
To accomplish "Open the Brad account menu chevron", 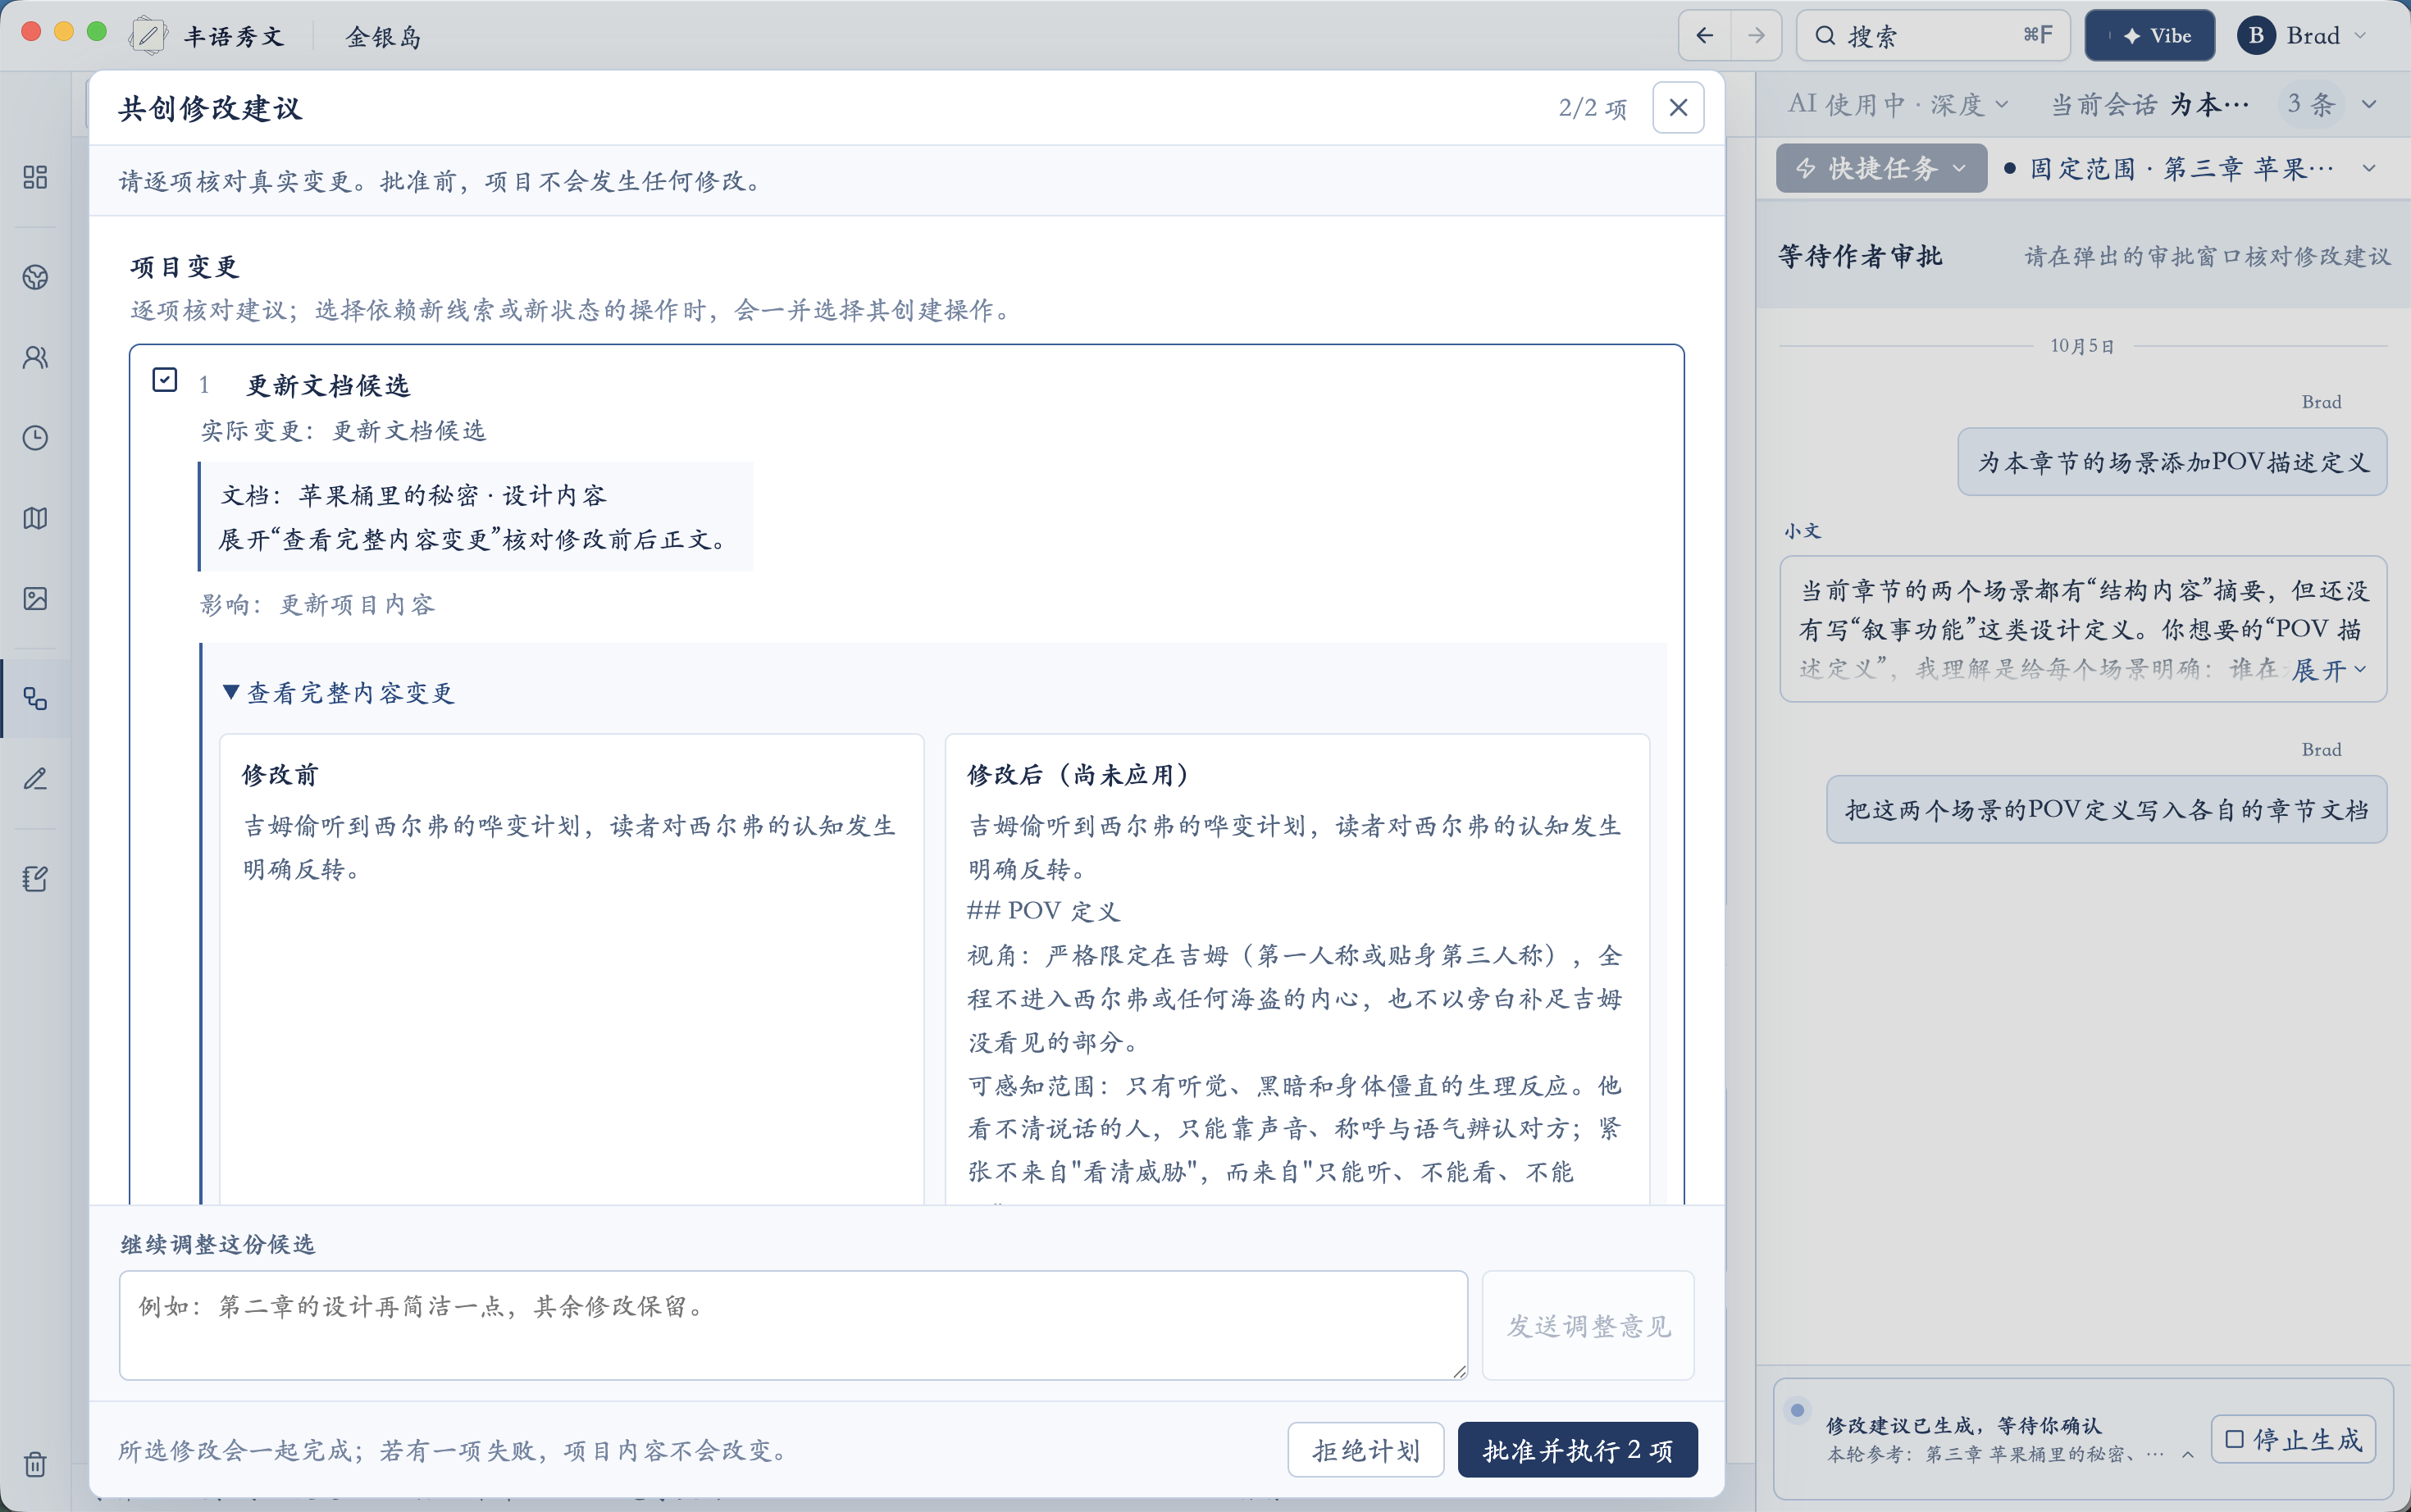I will (x=2361, y=36).
